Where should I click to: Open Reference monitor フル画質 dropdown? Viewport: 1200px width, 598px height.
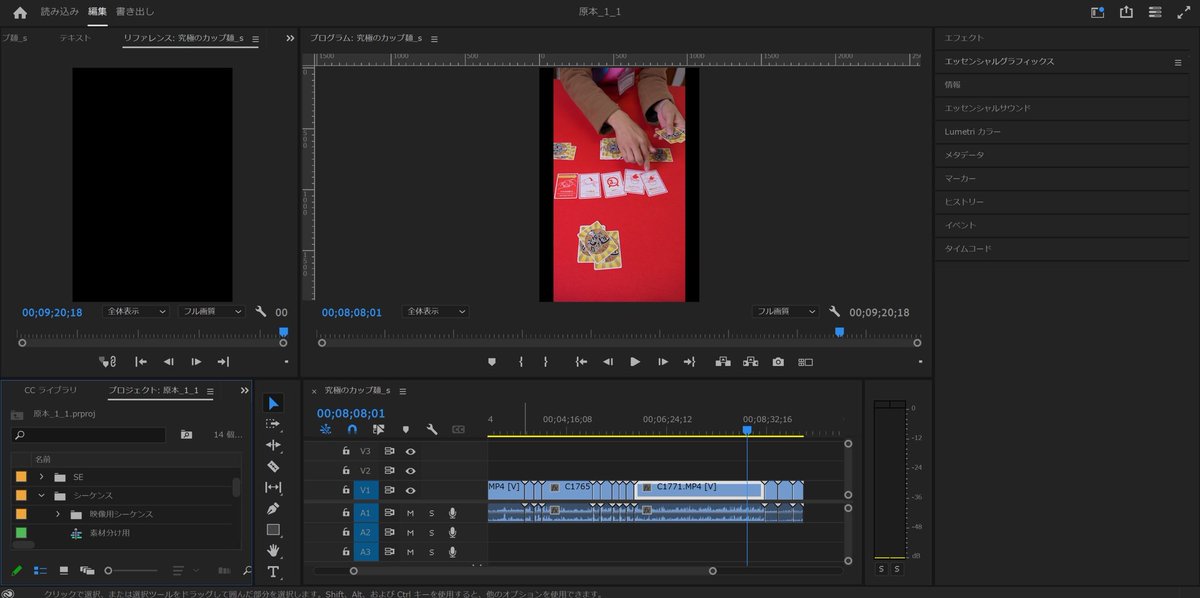211,312
